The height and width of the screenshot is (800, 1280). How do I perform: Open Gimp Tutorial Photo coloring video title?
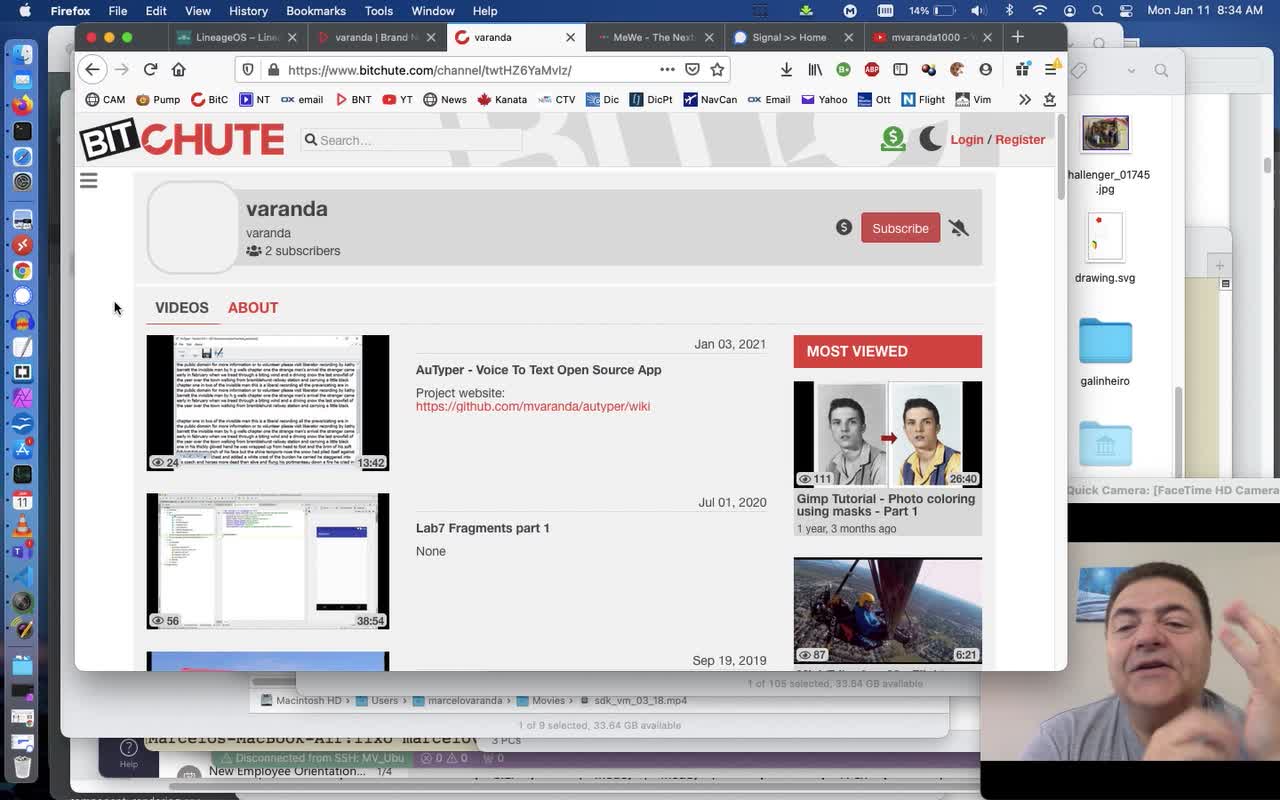click(886, 505)
